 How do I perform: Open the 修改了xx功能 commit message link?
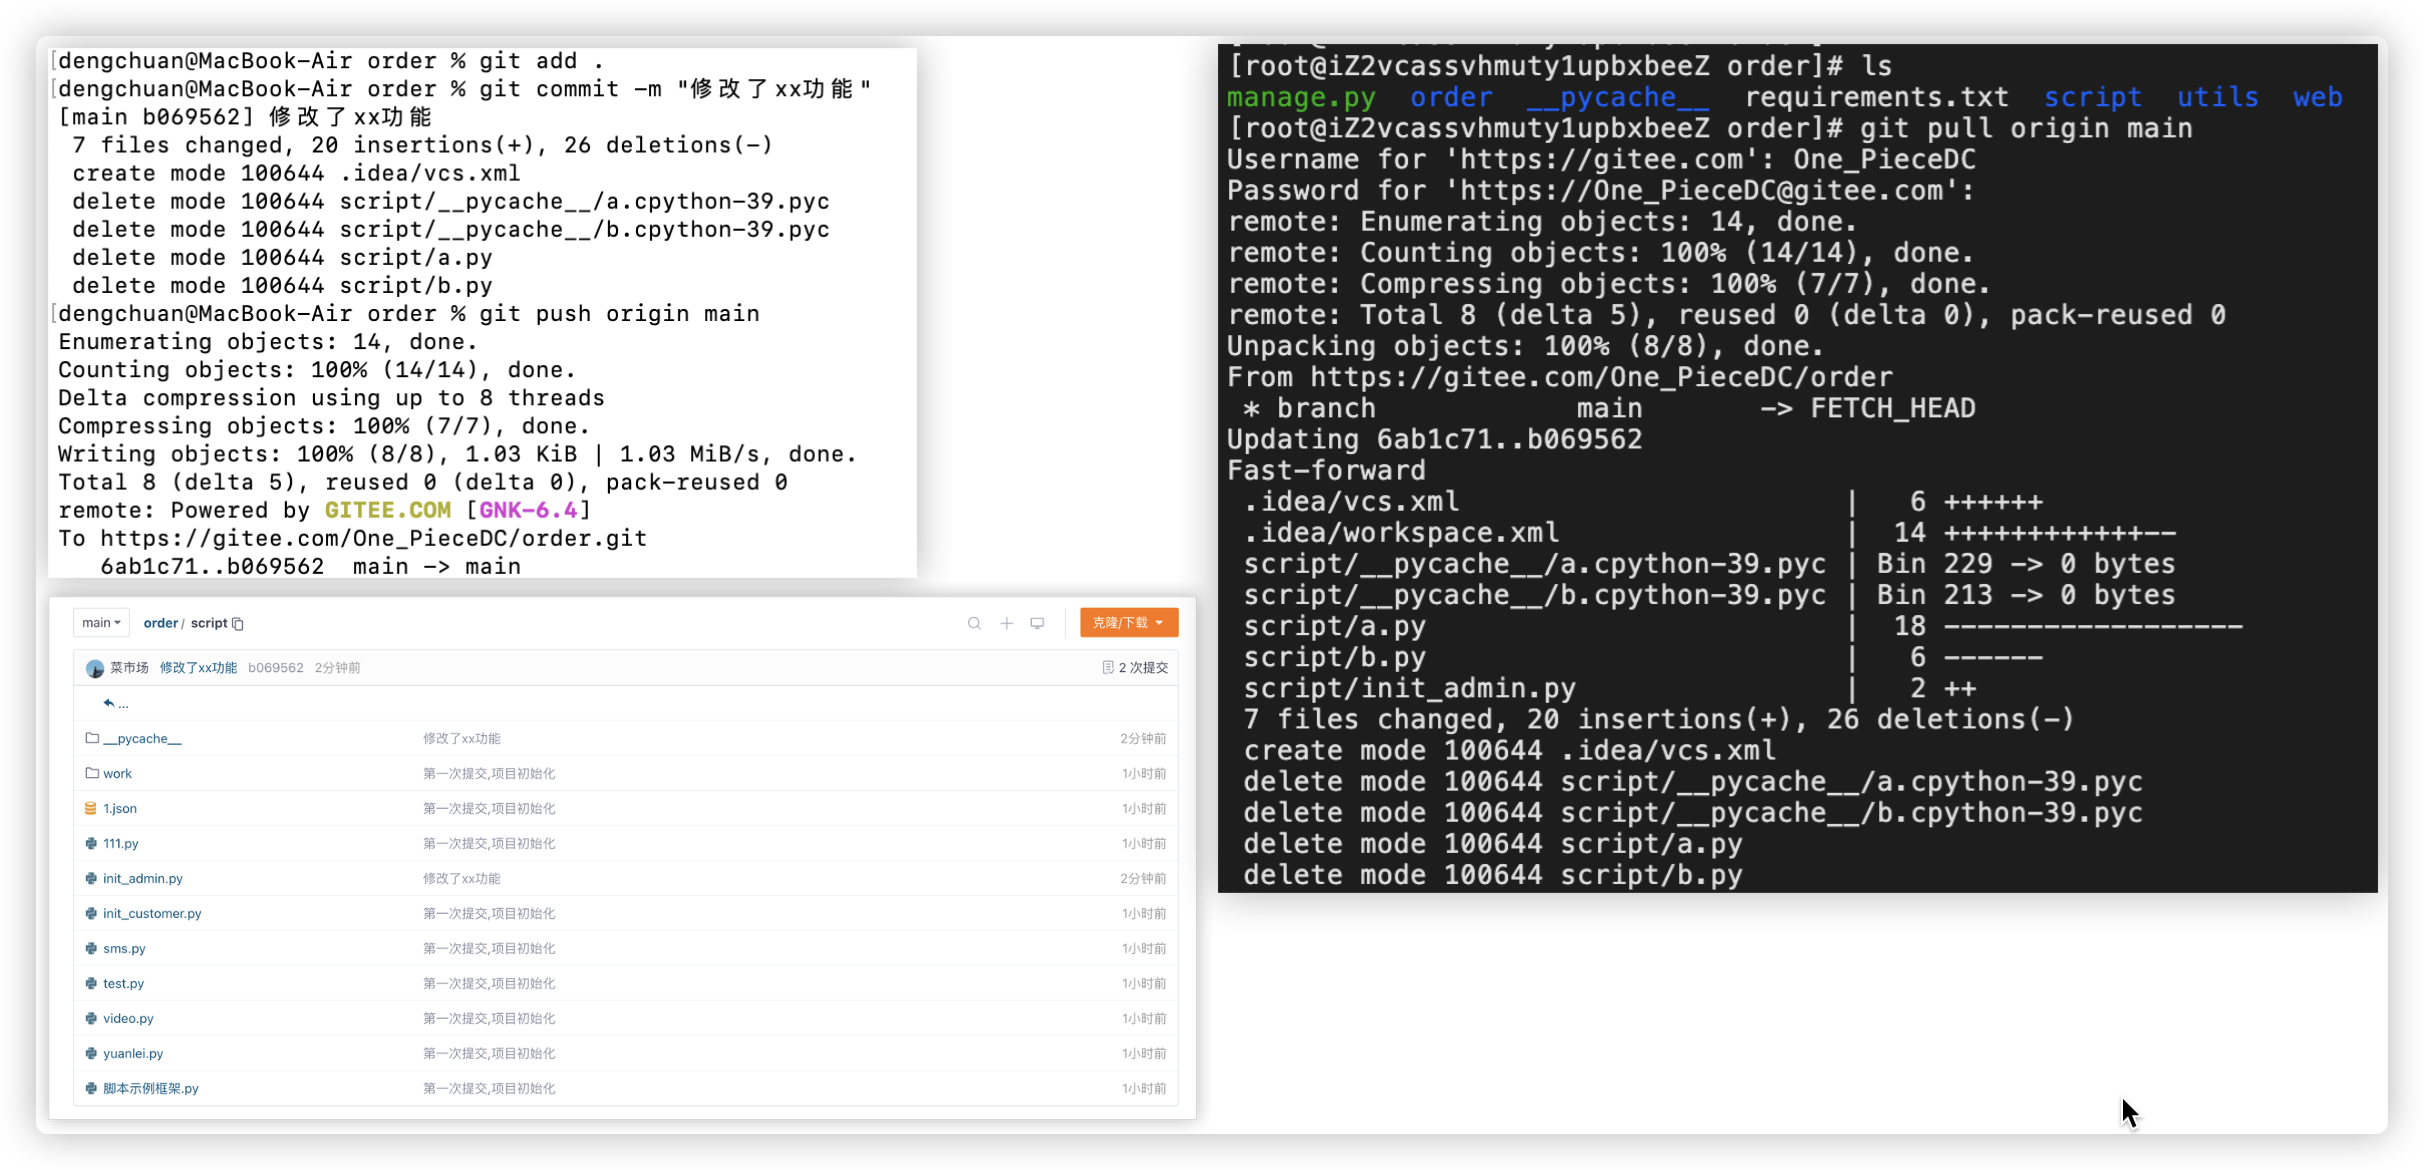tap(198, 668)
